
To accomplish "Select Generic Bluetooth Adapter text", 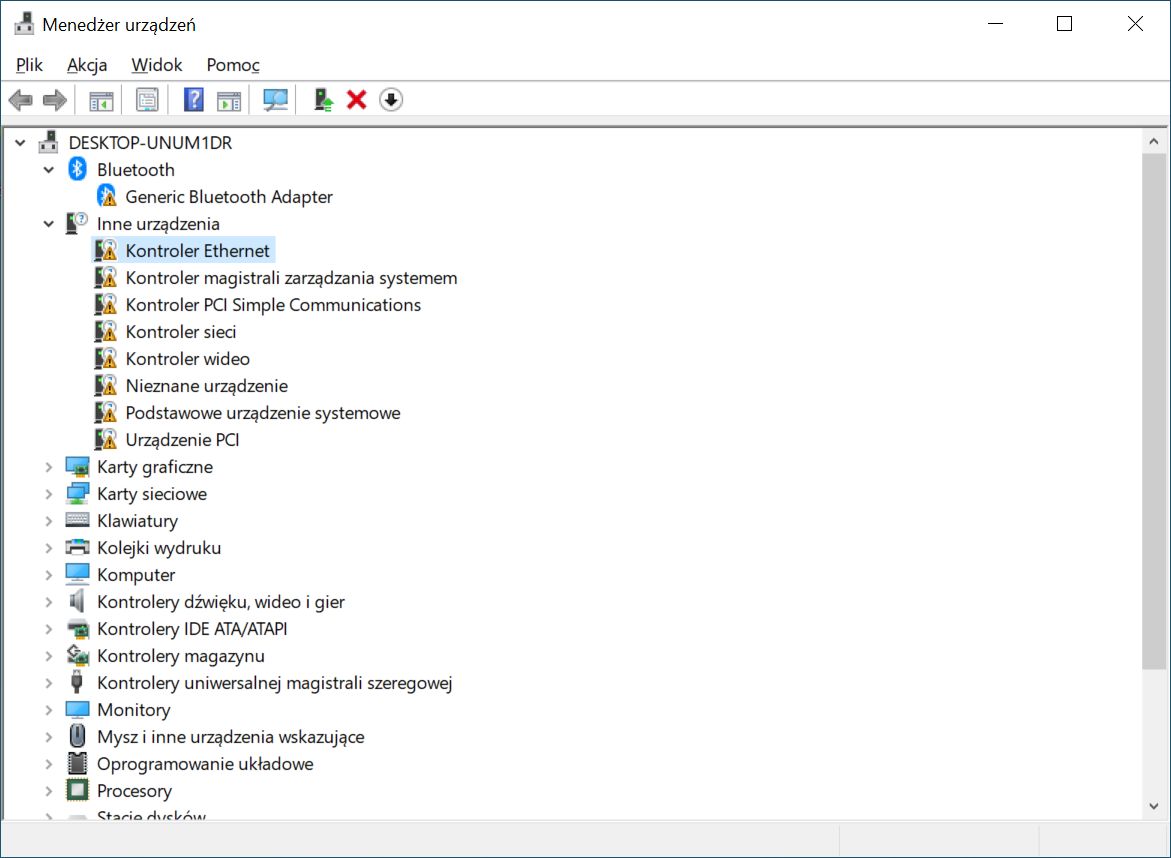I will [229, 196].
